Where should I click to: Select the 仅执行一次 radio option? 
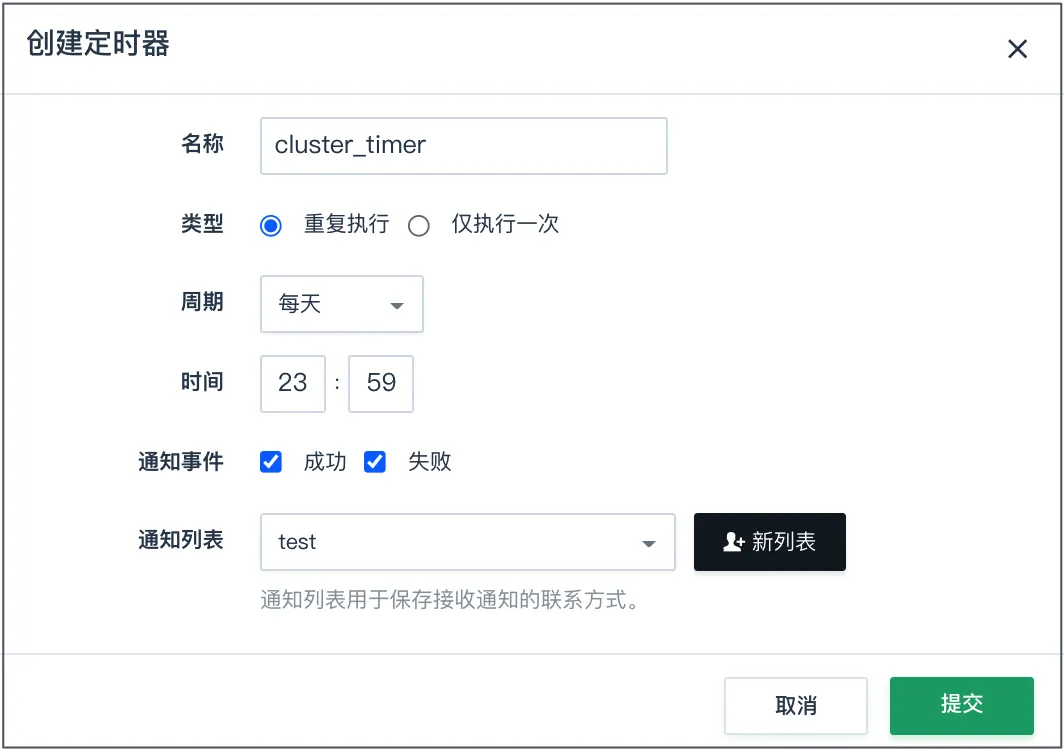[419, 225]
